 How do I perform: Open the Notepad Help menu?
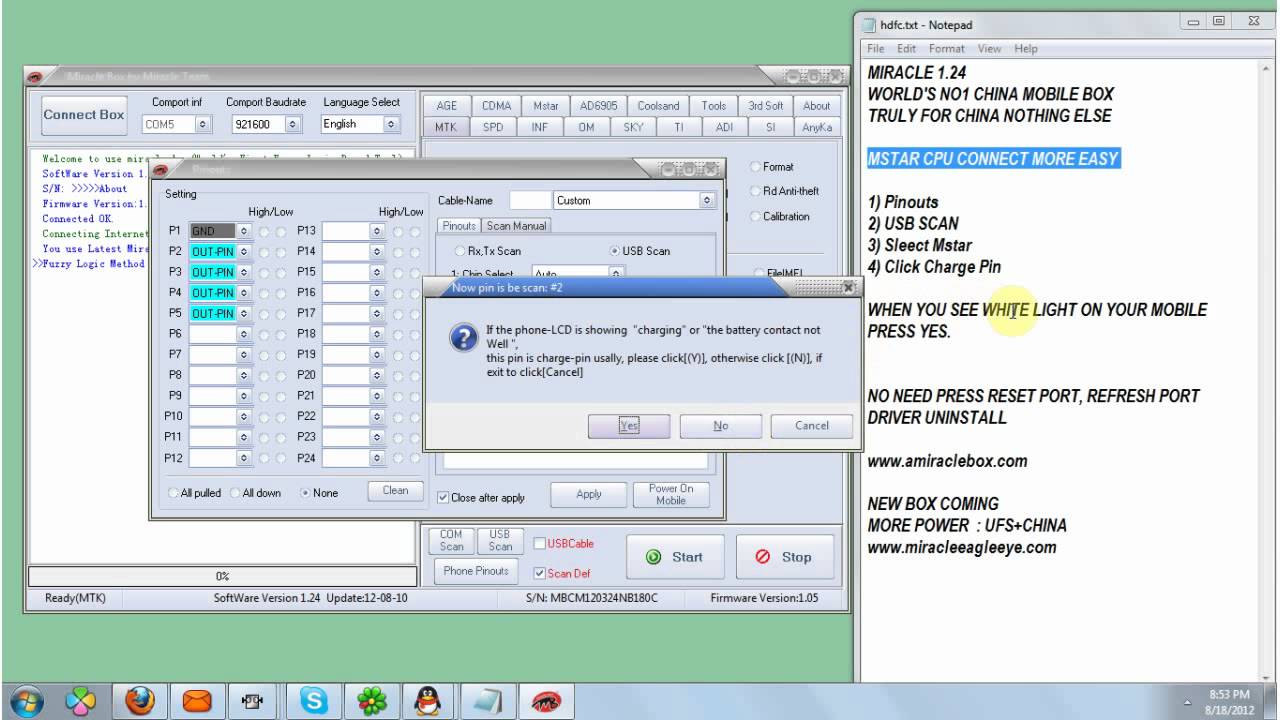(x=1025, y=48)
